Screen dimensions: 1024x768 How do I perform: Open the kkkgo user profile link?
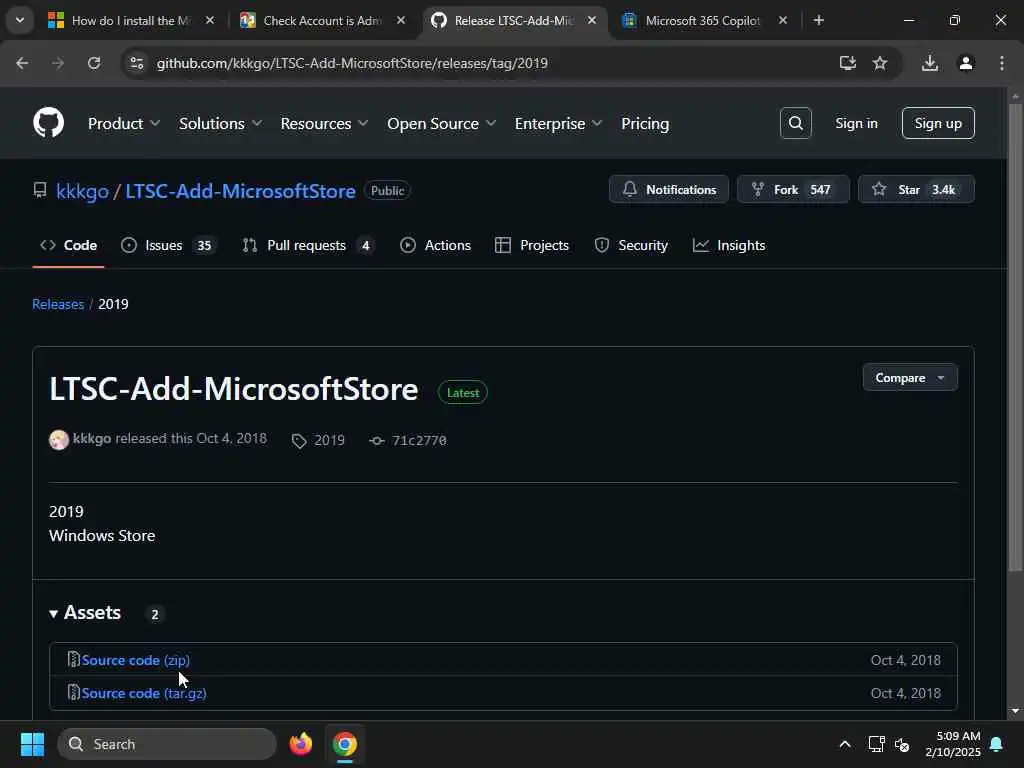point(82,191)
